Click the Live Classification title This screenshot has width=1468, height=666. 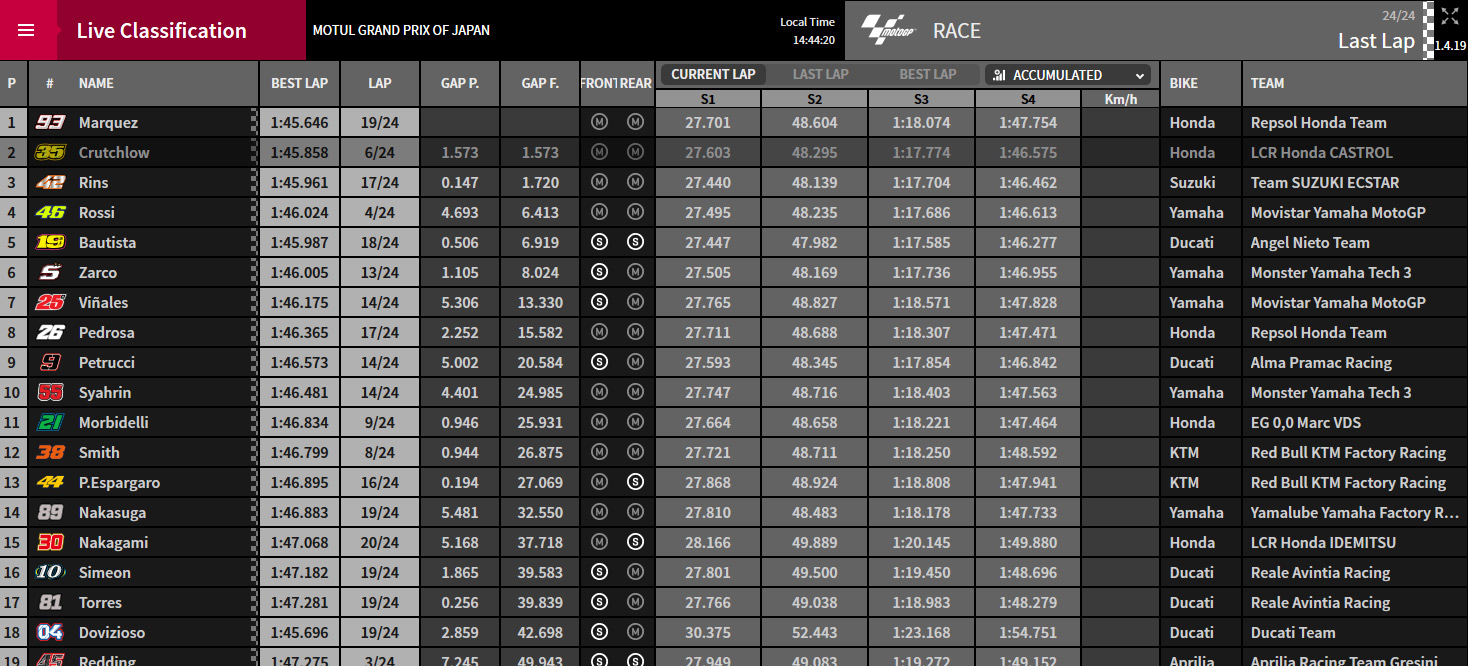(161, 30)
